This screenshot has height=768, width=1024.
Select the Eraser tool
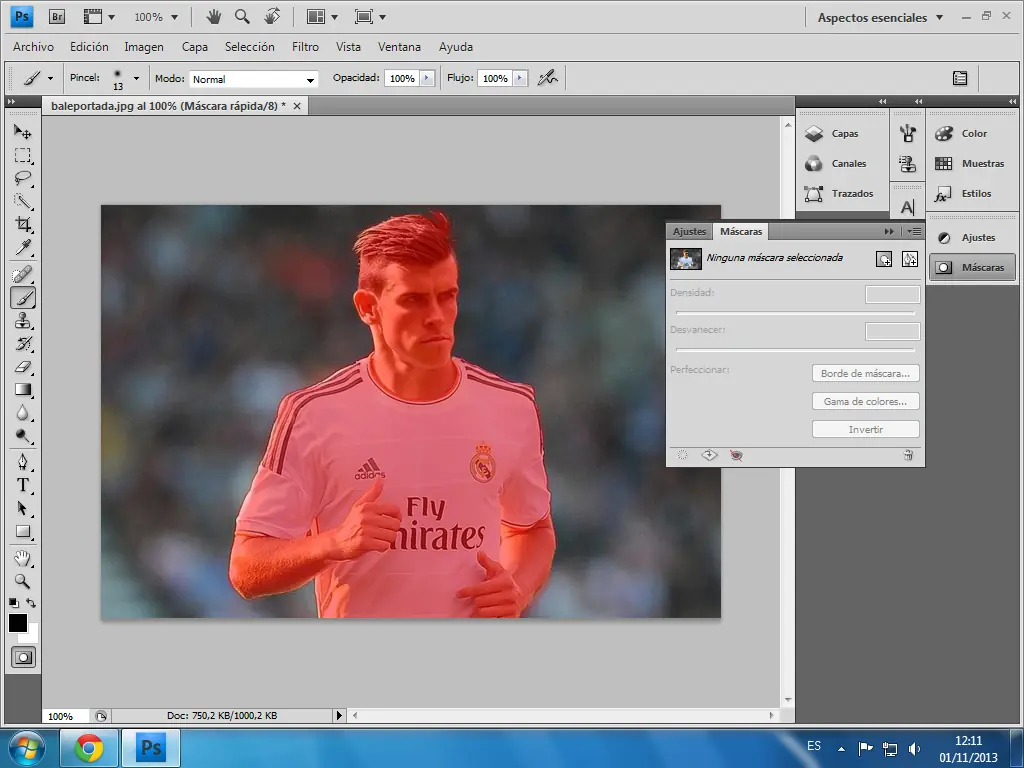(x=23, y=366)
